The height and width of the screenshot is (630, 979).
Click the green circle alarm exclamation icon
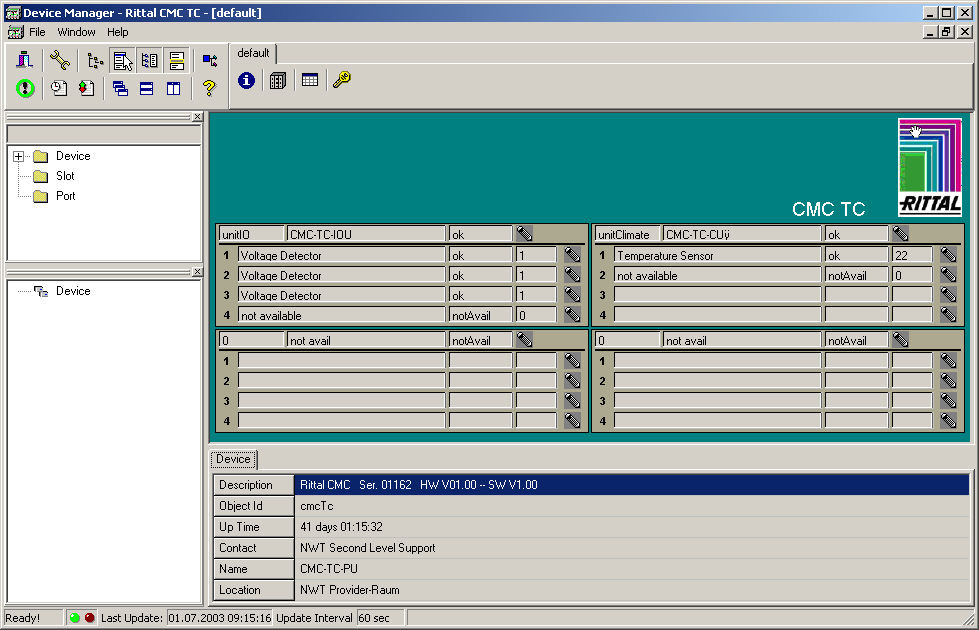point(25,88)
